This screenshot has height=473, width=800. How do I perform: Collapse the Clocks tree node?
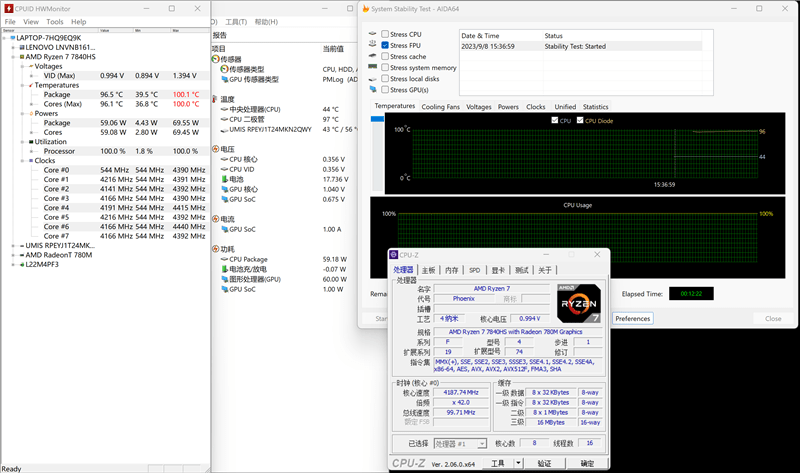coord(23,161)
